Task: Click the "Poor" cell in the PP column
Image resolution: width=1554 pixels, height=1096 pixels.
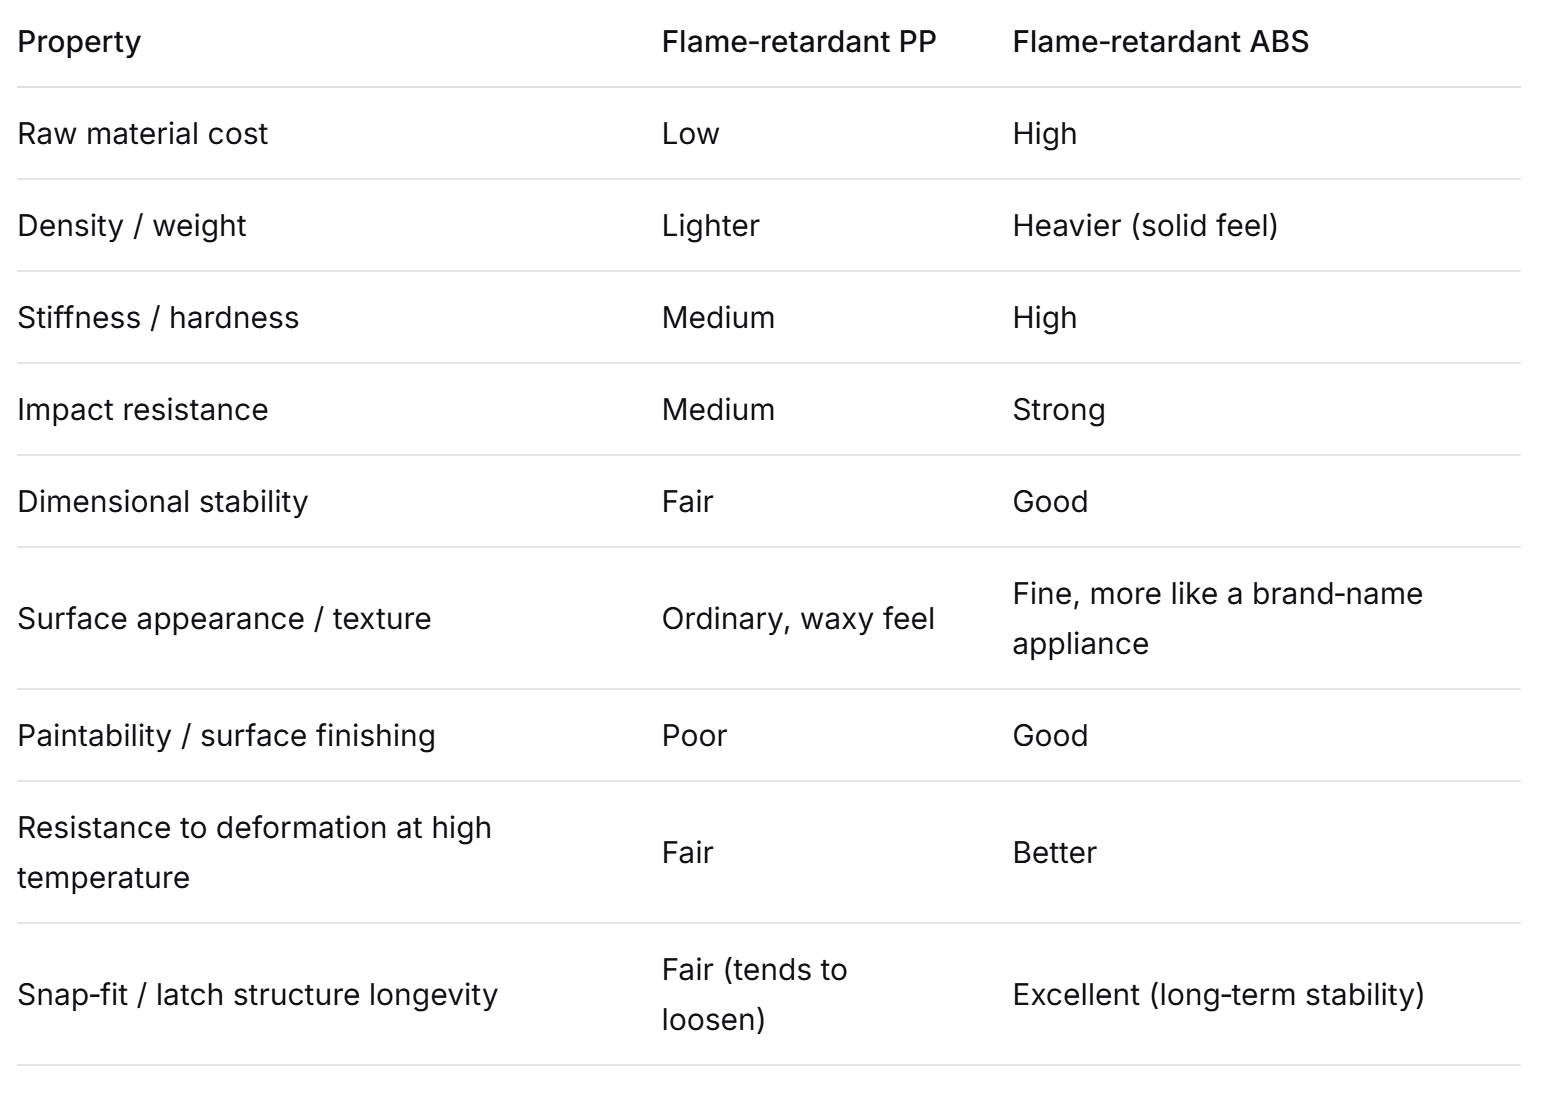Action: point(694,736)
